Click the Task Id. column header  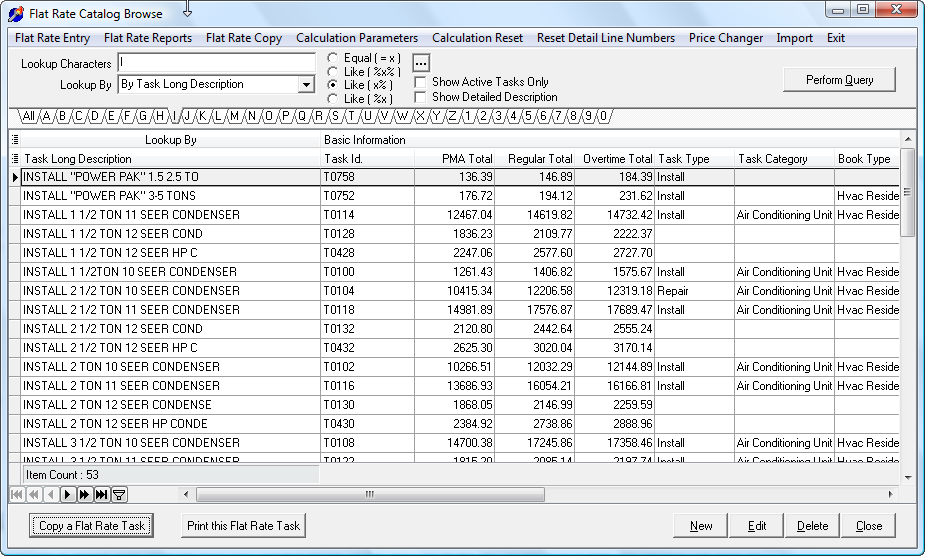[x=368, y=159]
